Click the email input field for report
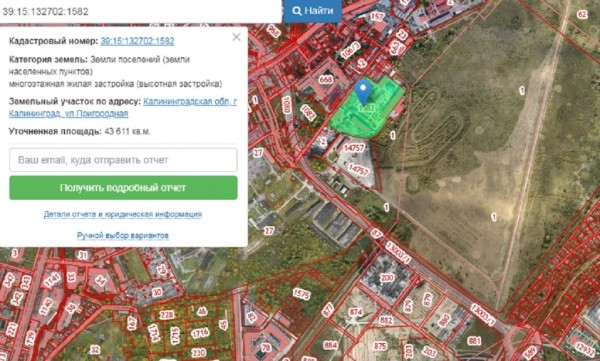The width and height of the screenshot is (600, 361). 123,160
